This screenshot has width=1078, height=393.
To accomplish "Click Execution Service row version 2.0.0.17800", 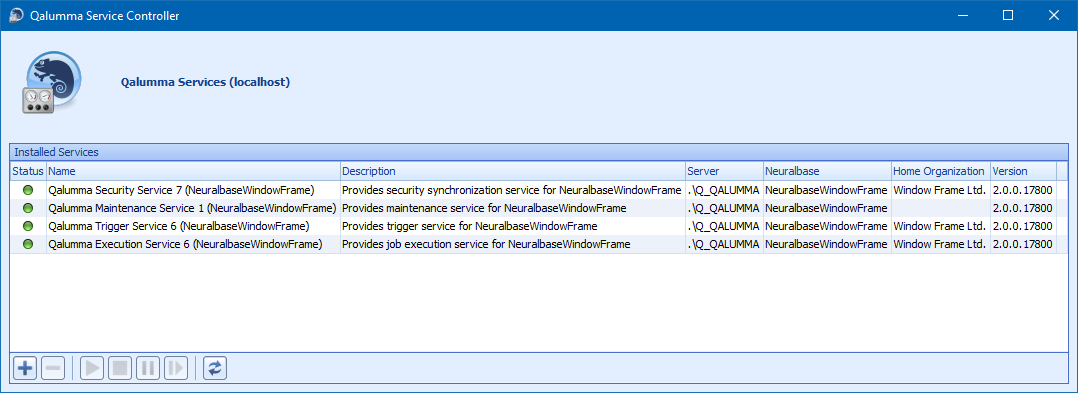I will 1022,244.
